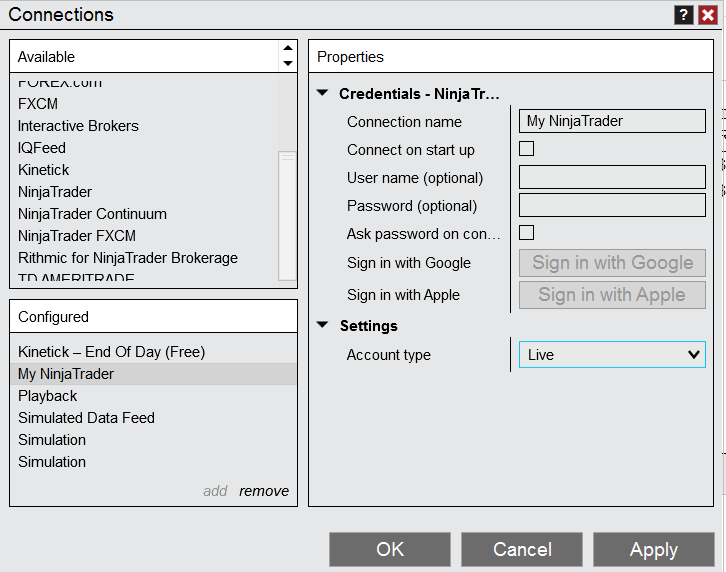Image resolution: width=726 pixels, height=572 pixels.
Task: Focus the User name (optional) field
Action: 612,177
